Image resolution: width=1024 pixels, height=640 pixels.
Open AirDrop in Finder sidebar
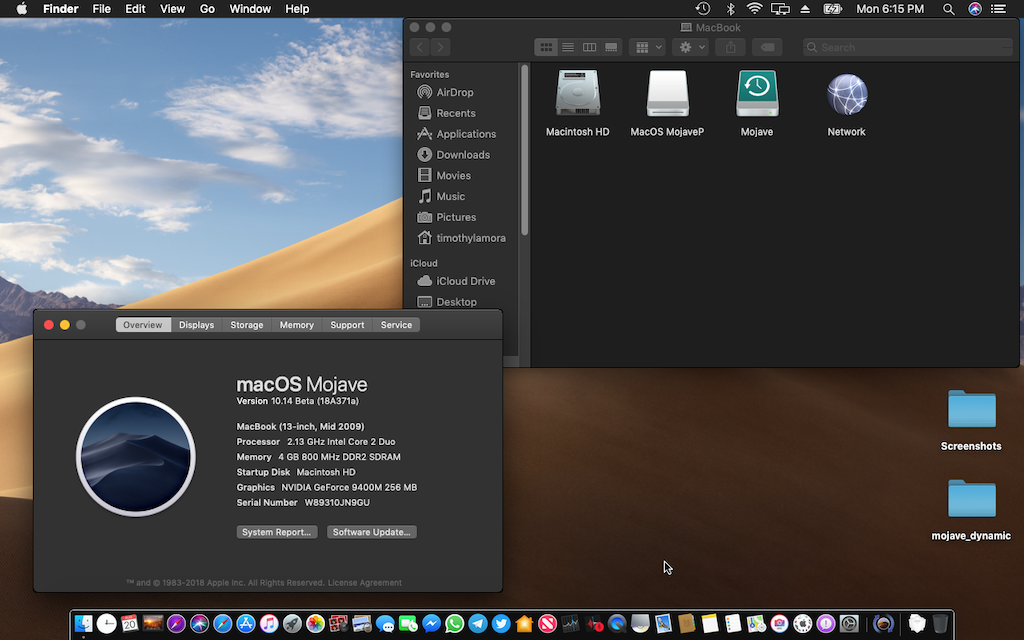[455, 92]
